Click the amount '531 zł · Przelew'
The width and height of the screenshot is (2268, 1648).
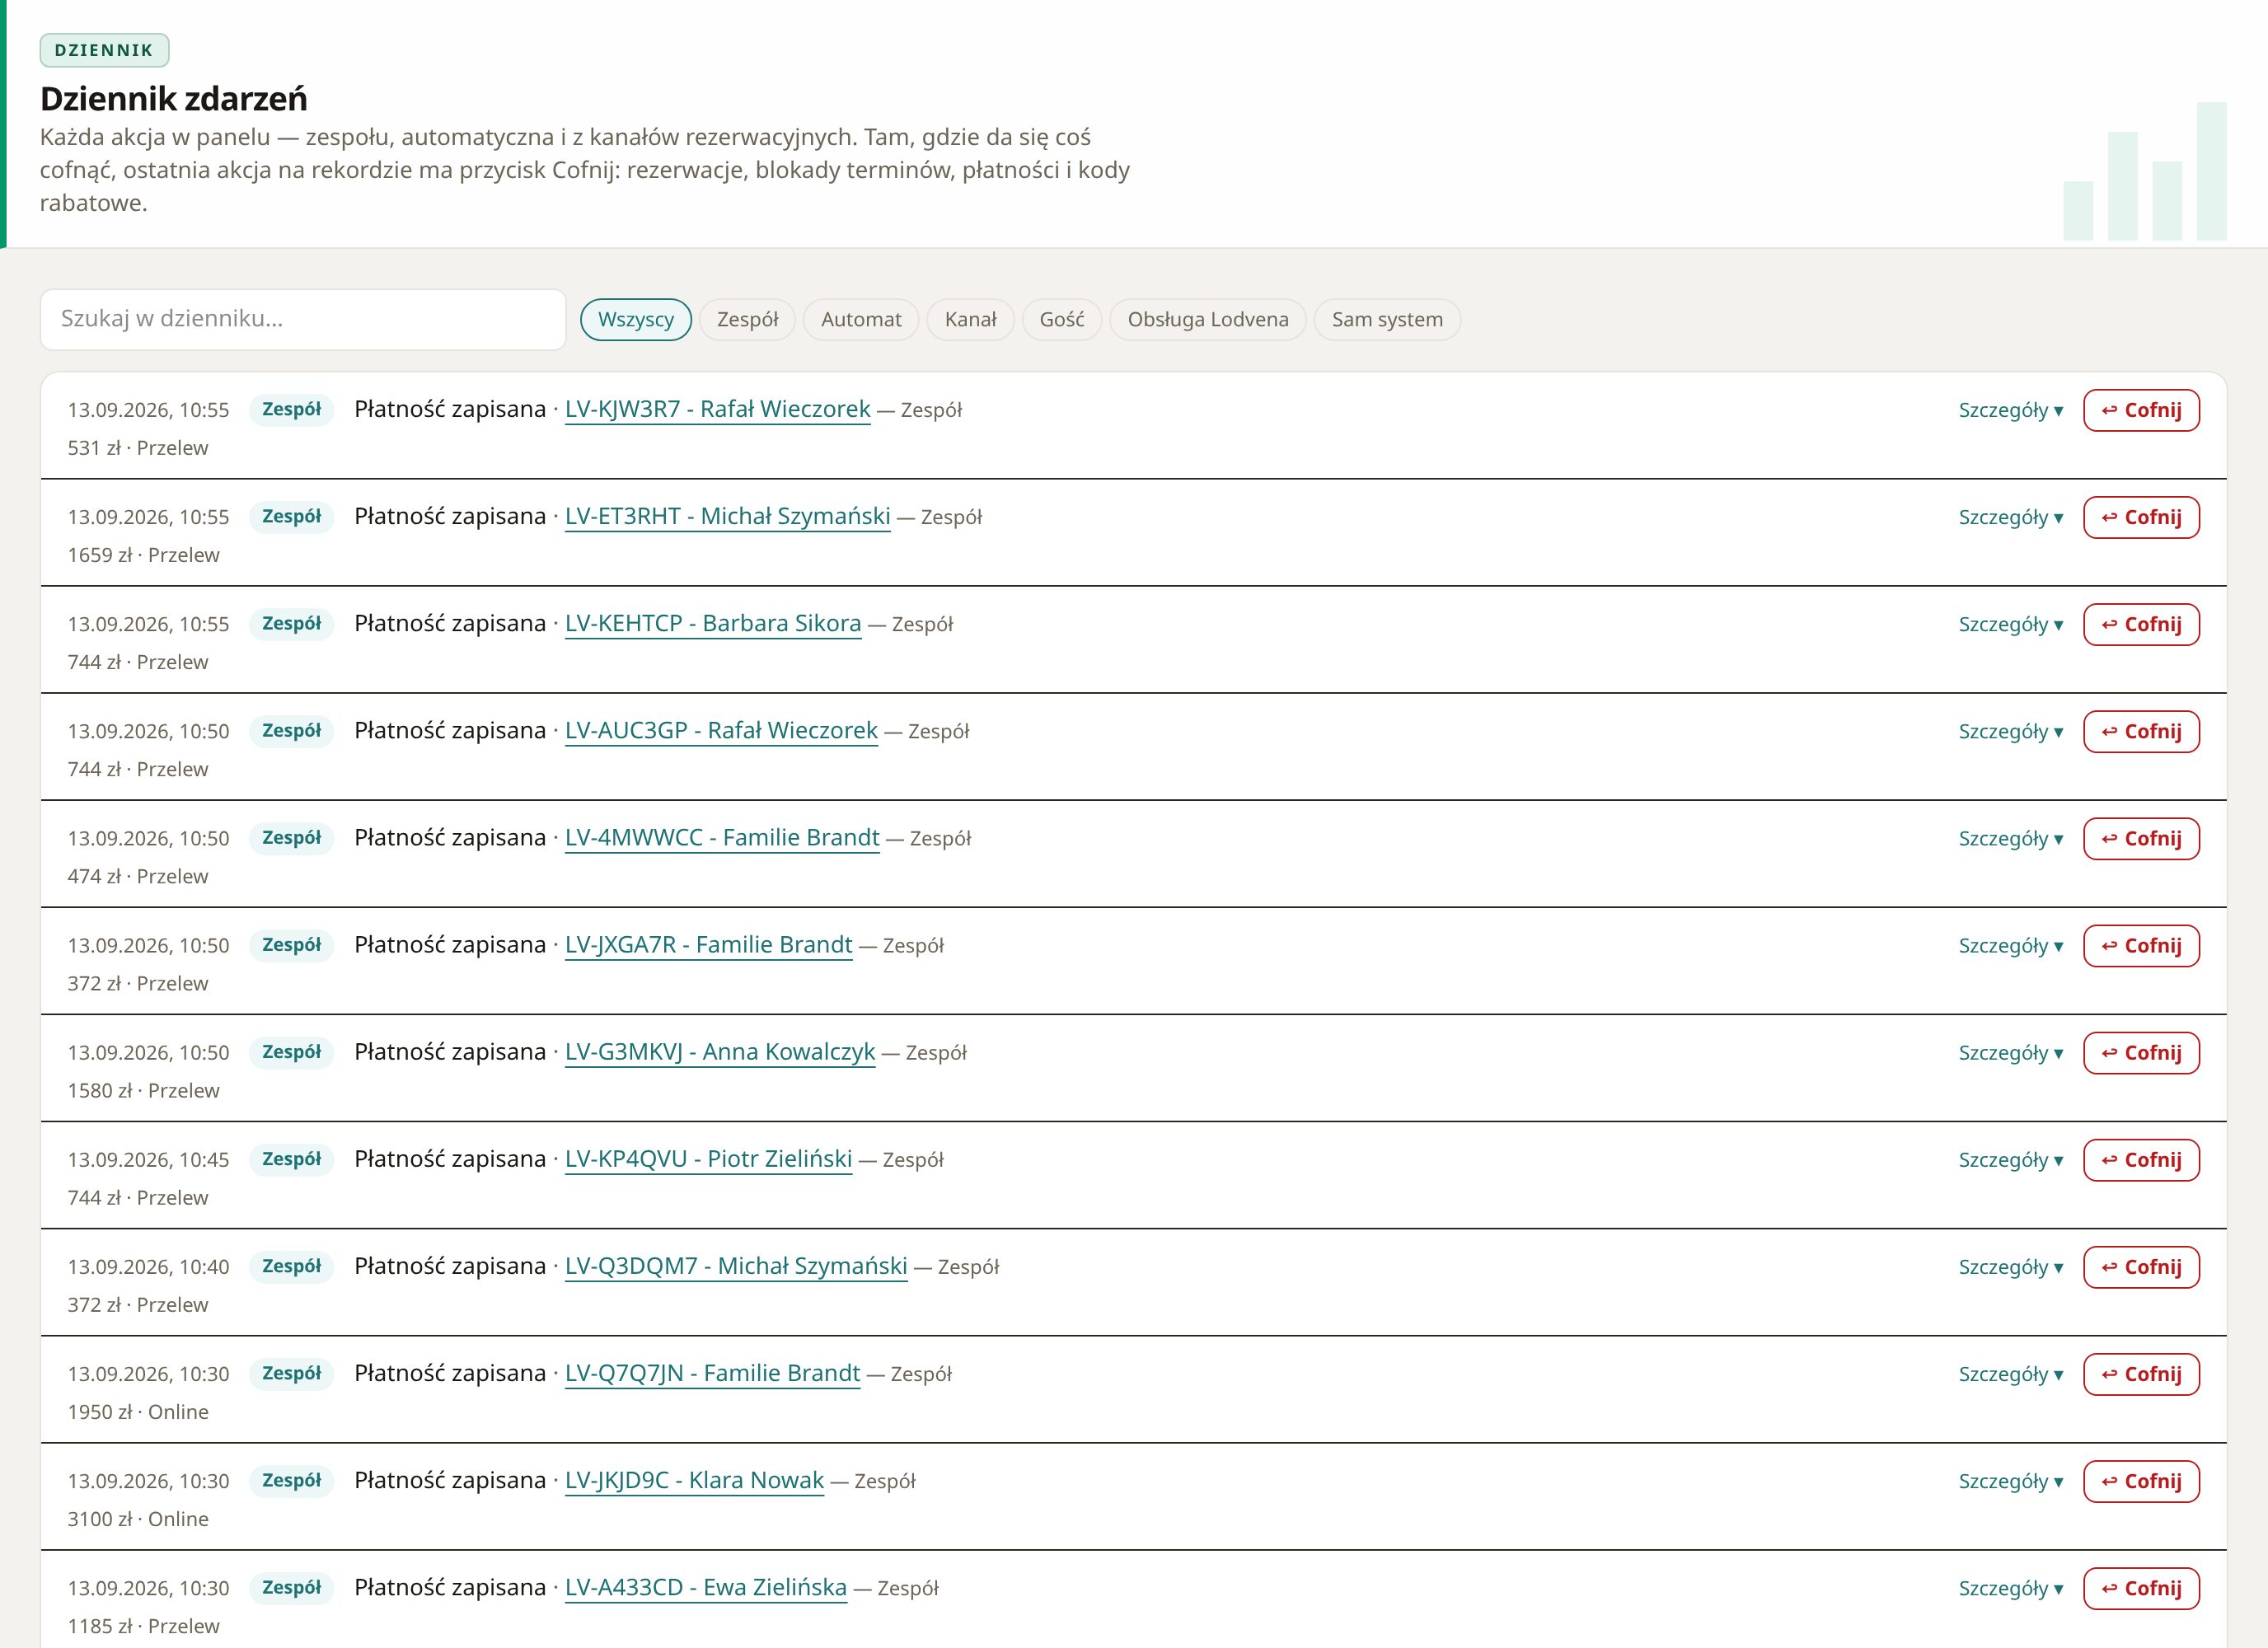click(x=138, y=448)
